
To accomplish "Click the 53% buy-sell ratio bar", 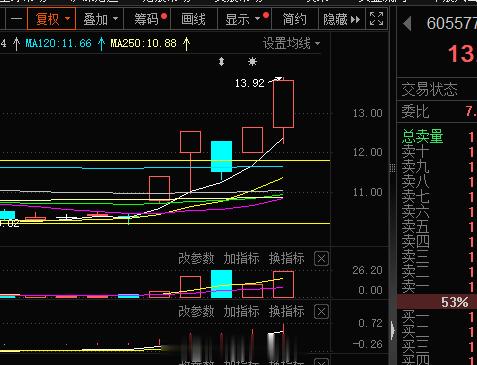I will [x=437, y=302].
